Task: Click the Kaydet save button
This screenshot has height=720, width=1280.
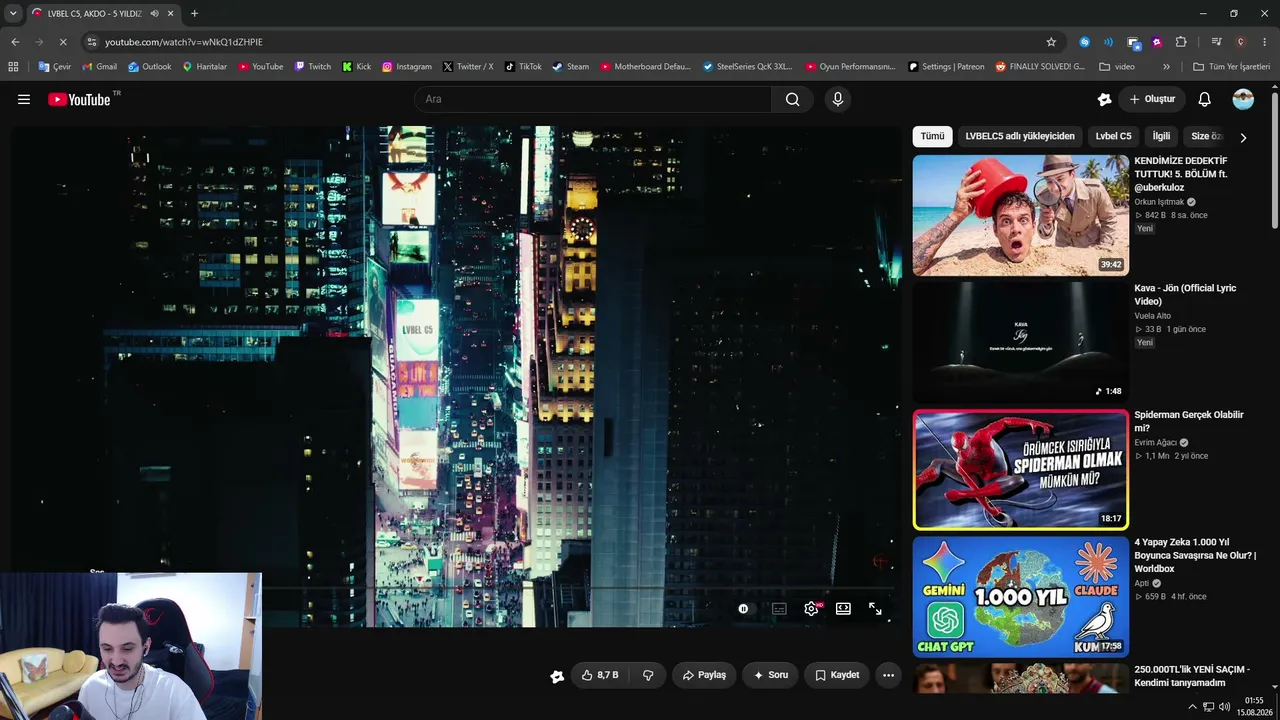Action: [x=837, y=675]
